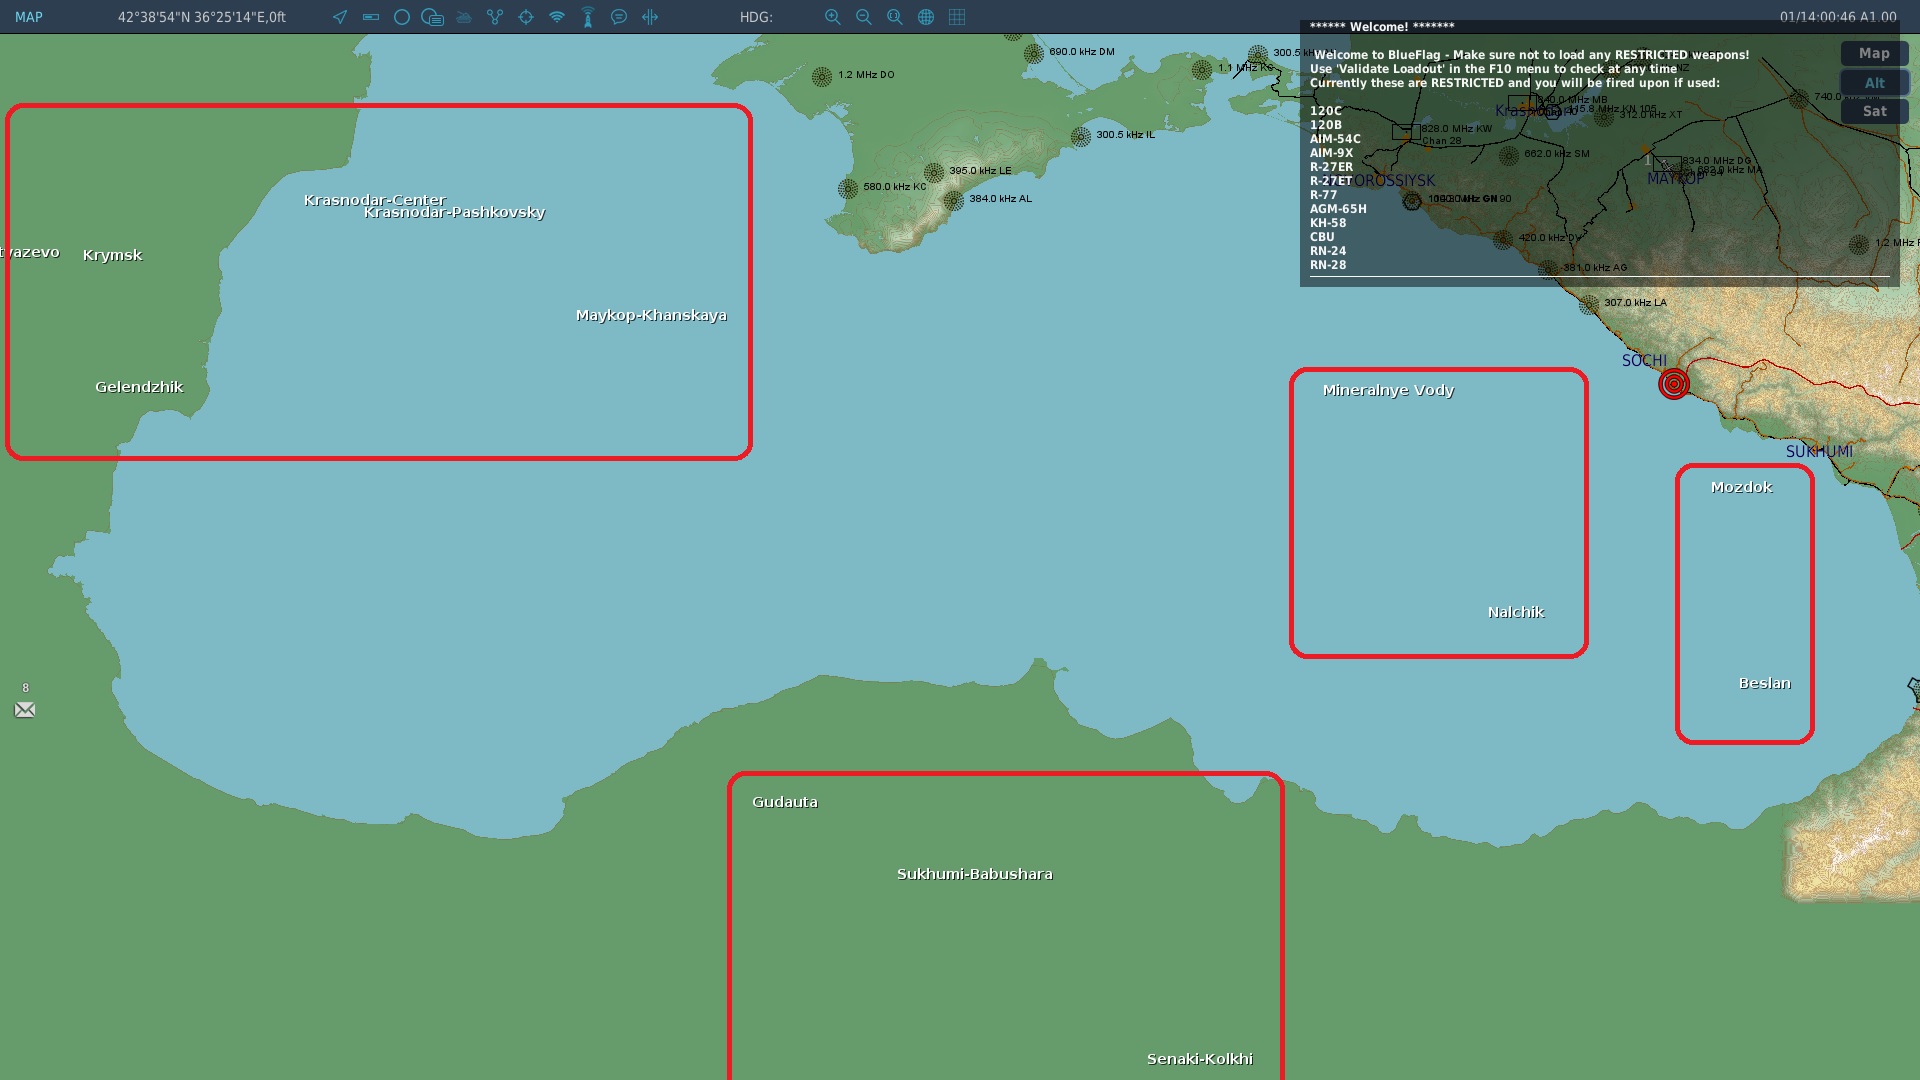The image size is (1920, 1080).
Task: Zoom in with the plus magnifier
Action: 833,17
